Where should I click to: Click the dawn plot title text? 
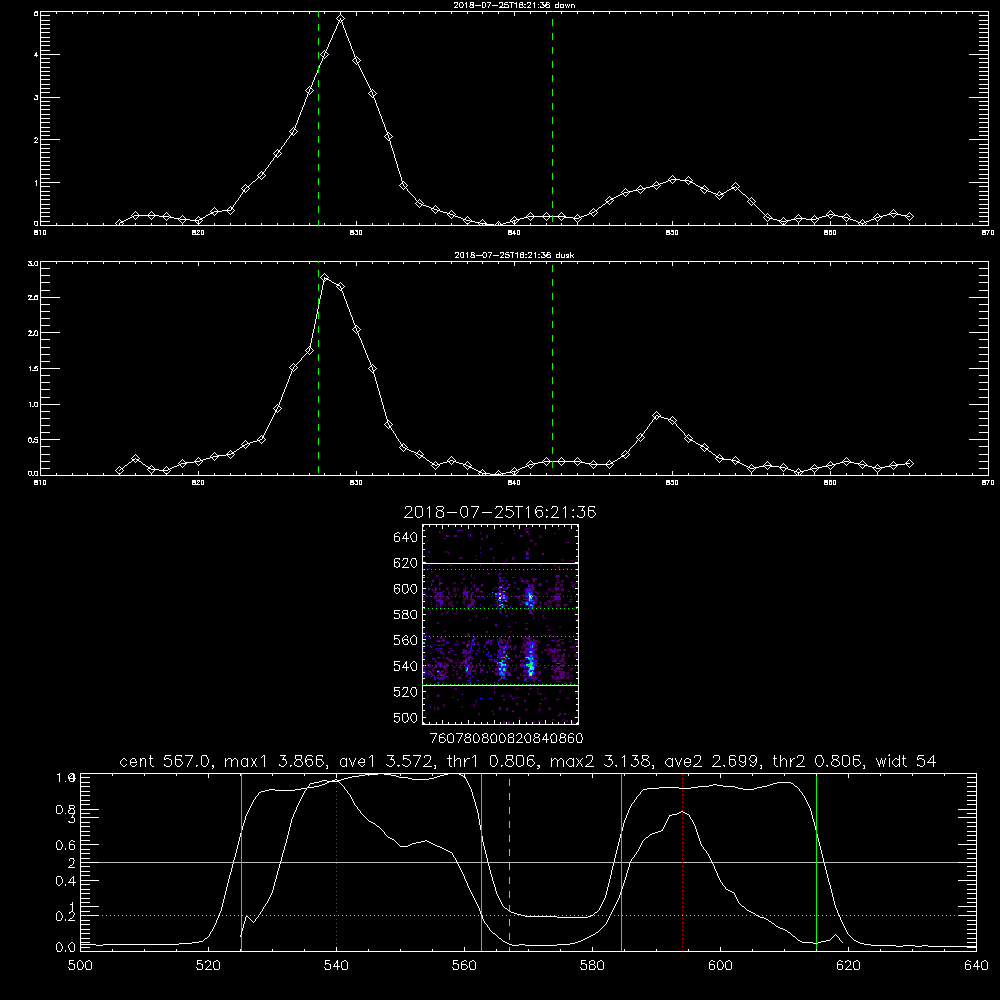[x=514, y=5]
